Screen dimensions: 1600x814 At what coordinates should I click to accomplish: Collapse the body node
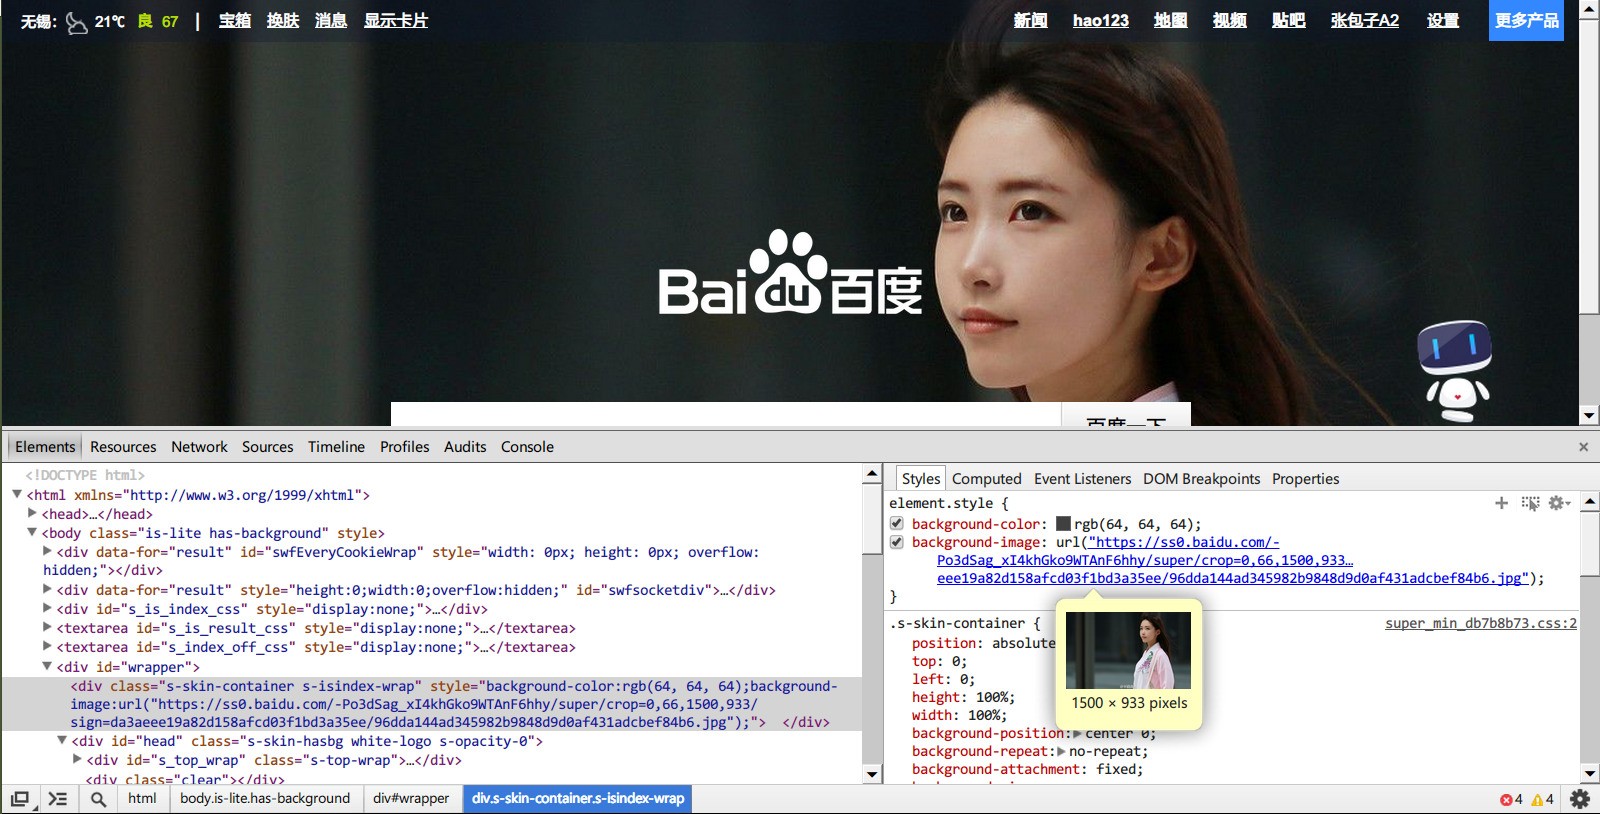[x=32, y=533]
